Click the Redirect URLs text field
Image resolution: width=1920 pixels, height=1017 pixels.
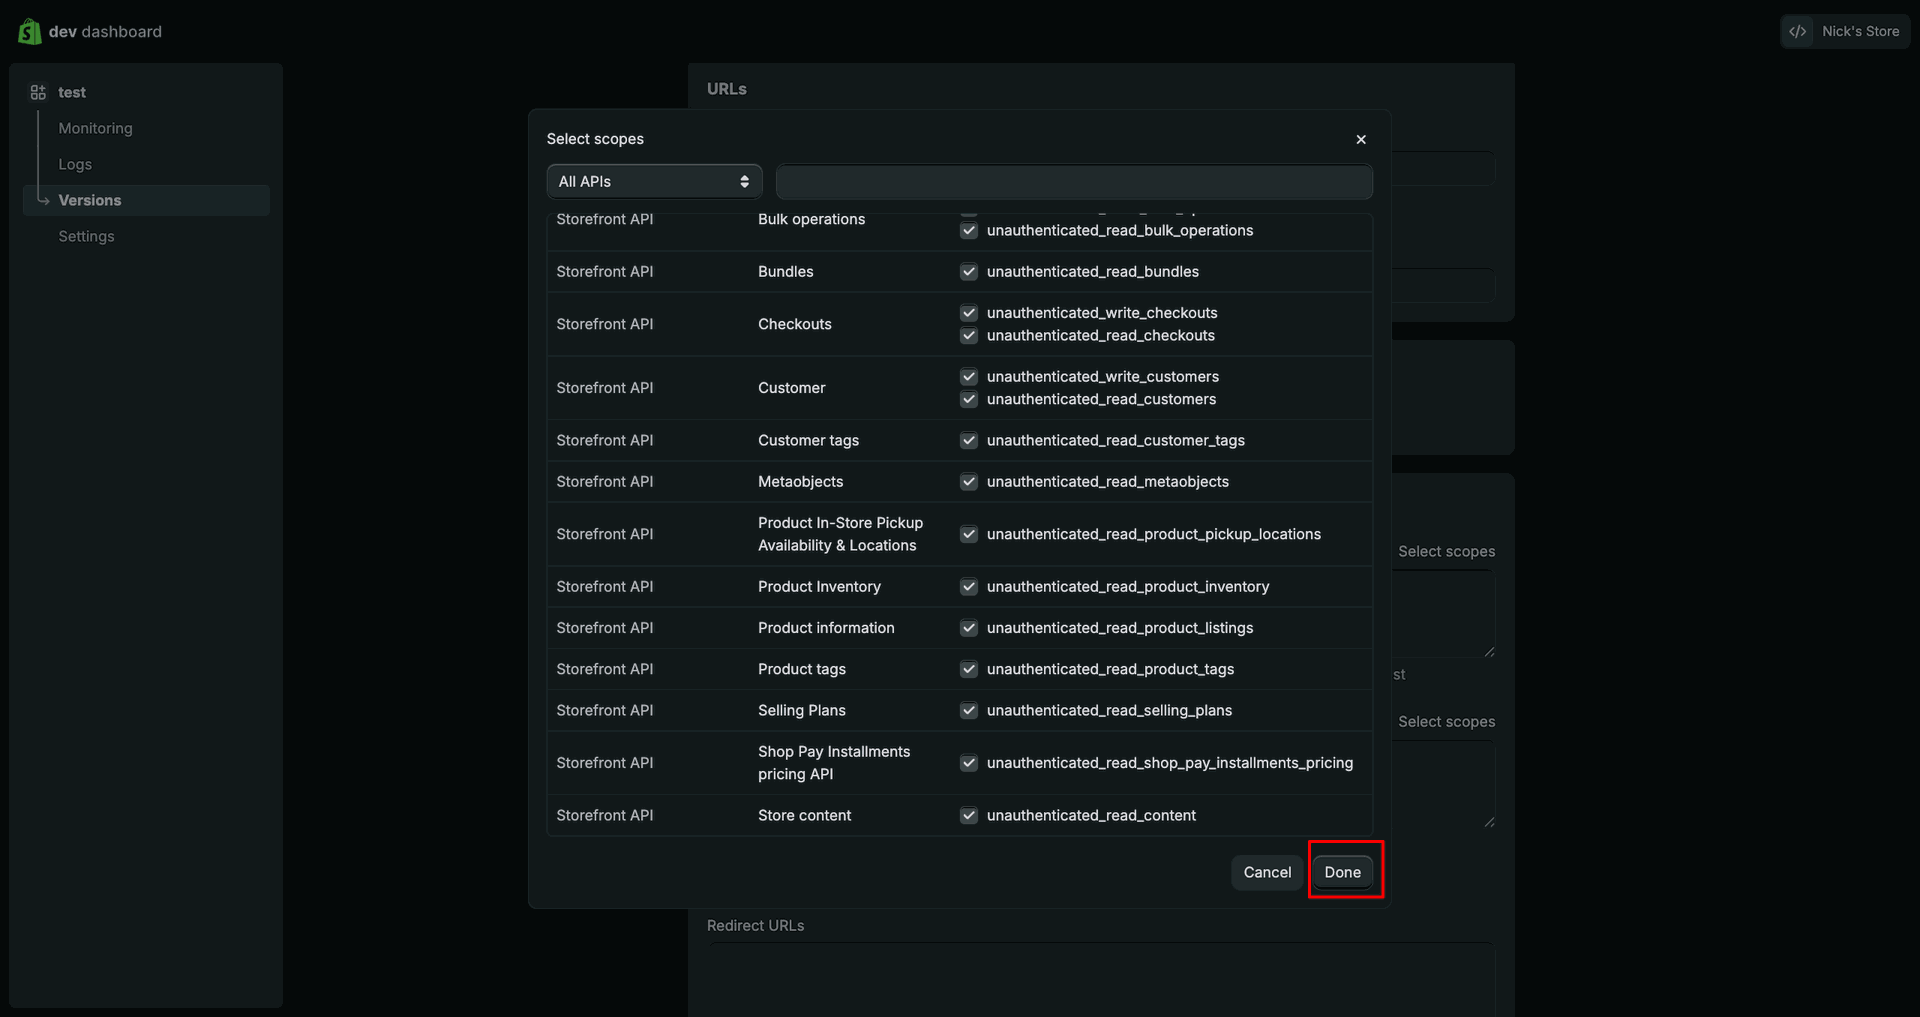[x=1101, y=979]
